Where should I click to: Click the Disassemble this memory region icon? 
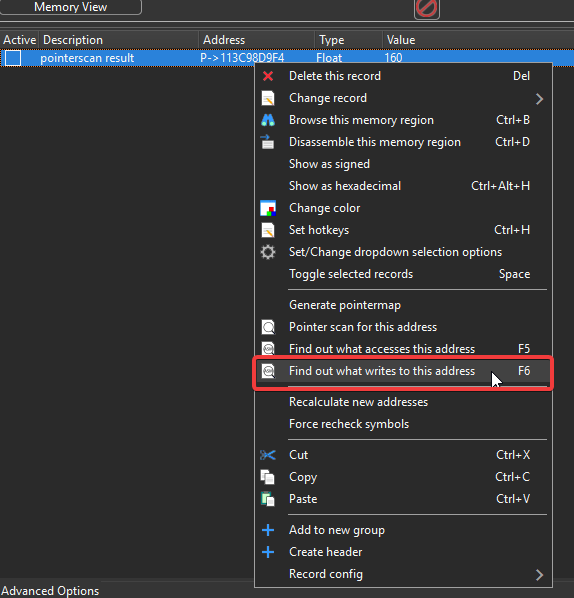pyautogui.click(x=267, y=142)
